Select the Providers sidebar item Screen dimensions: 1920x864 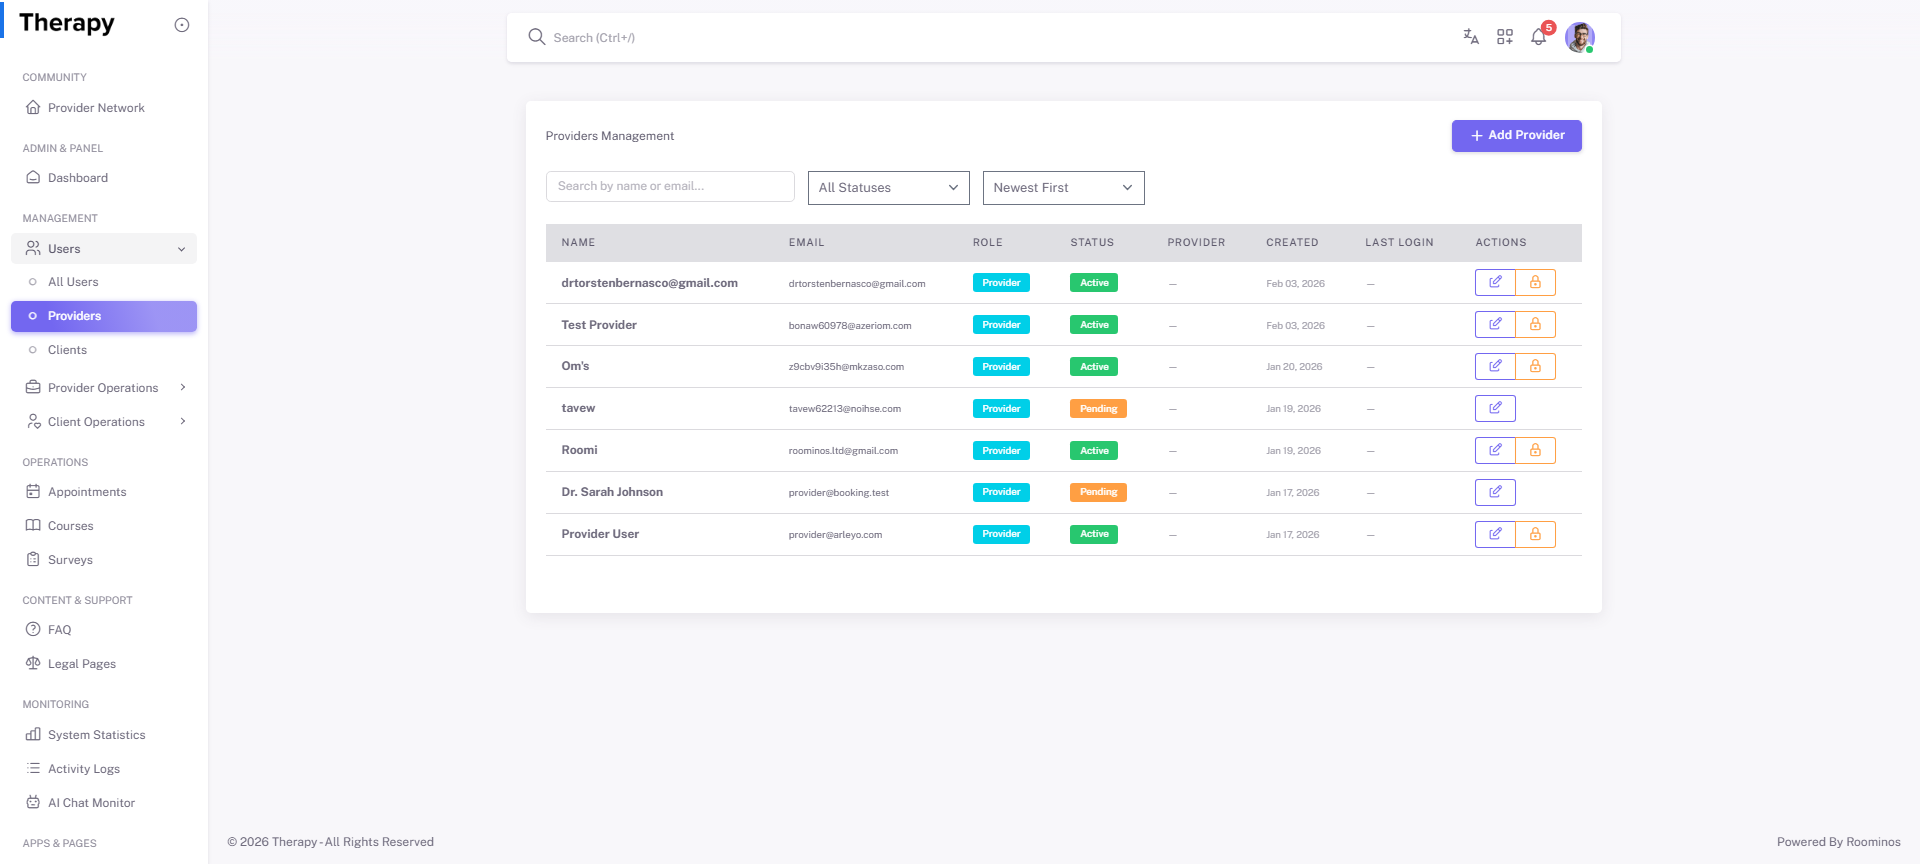[x=104, y=316]
